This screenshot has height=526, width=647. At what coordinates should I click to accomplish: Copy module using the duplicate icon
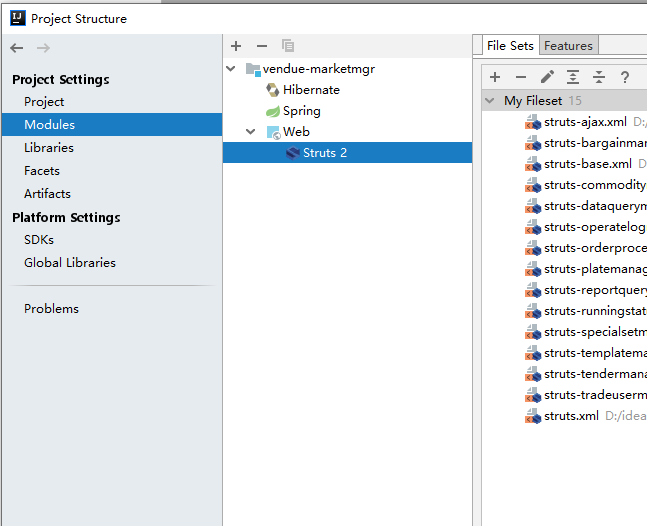pyautogui.click(x=288, y=46)
